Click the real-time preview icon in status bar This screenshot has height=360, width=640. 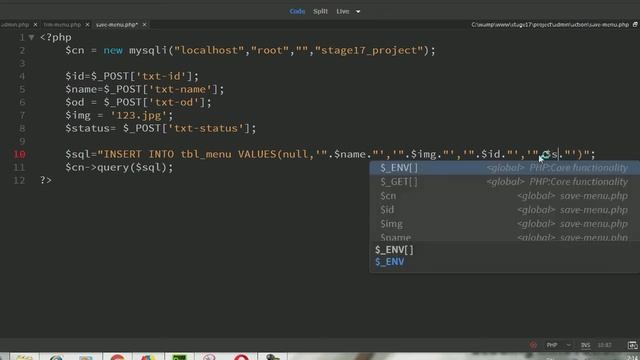pos(632,345)
